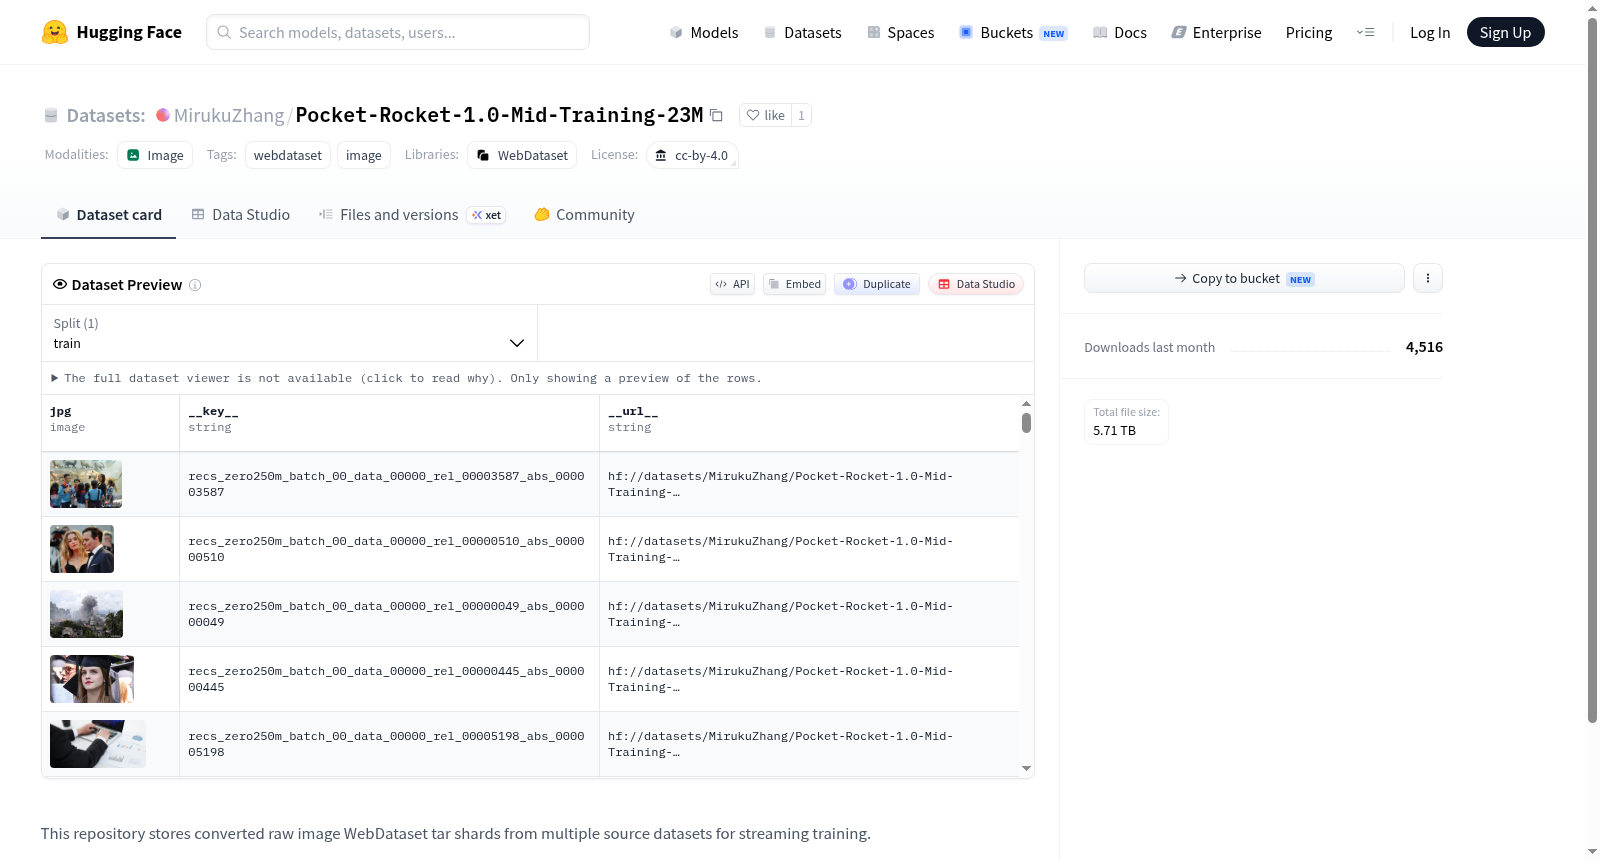Open the more options kebab menu
This screenshot has height=861, width=1600.
coord(1428,278)
